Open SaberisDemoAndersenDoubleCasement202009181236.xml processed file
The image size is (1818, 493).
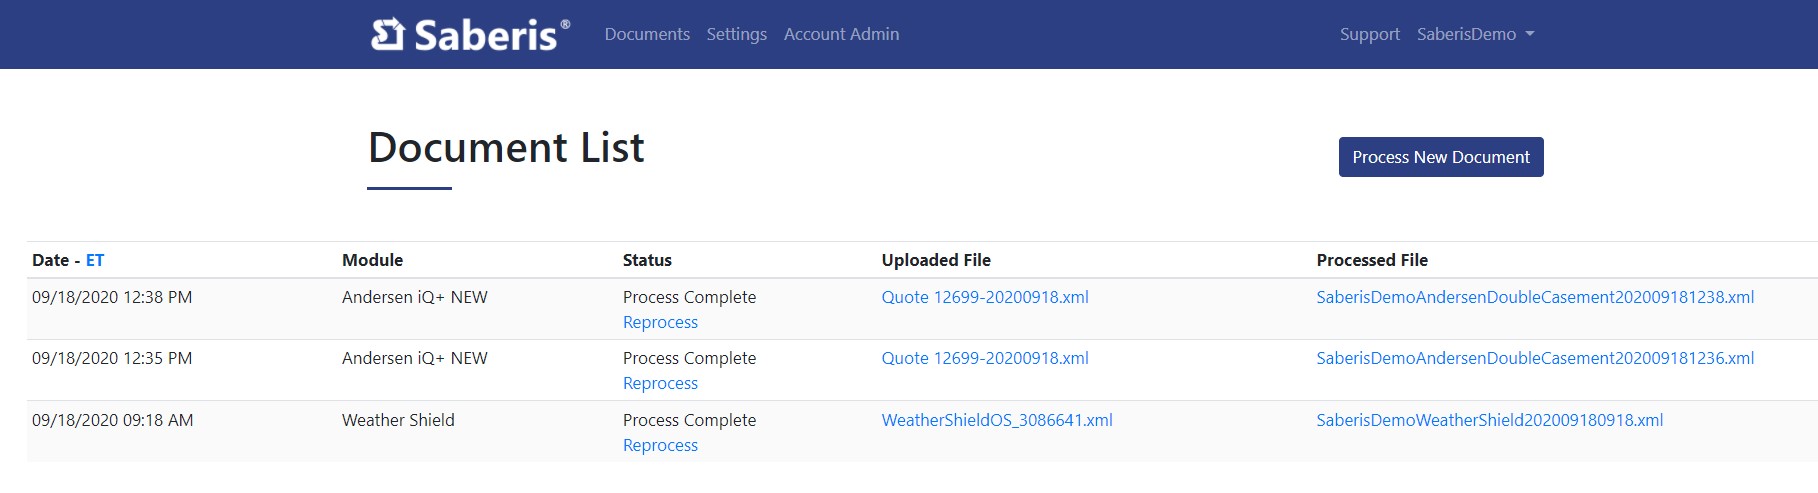click(x=1535, y=358)
